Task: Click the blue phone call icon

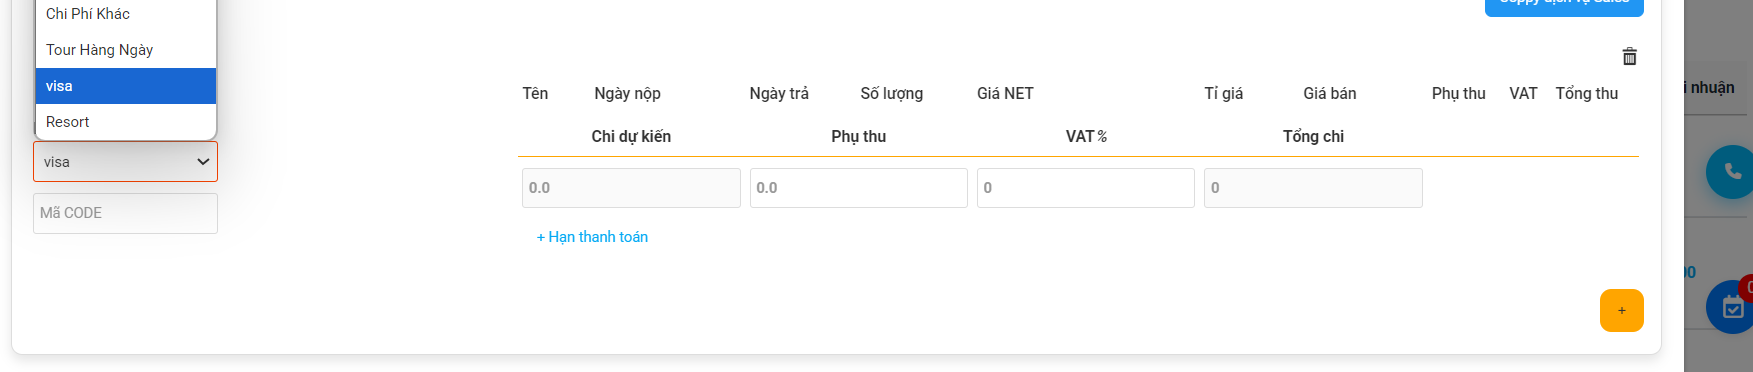Action: (1731, 172)
